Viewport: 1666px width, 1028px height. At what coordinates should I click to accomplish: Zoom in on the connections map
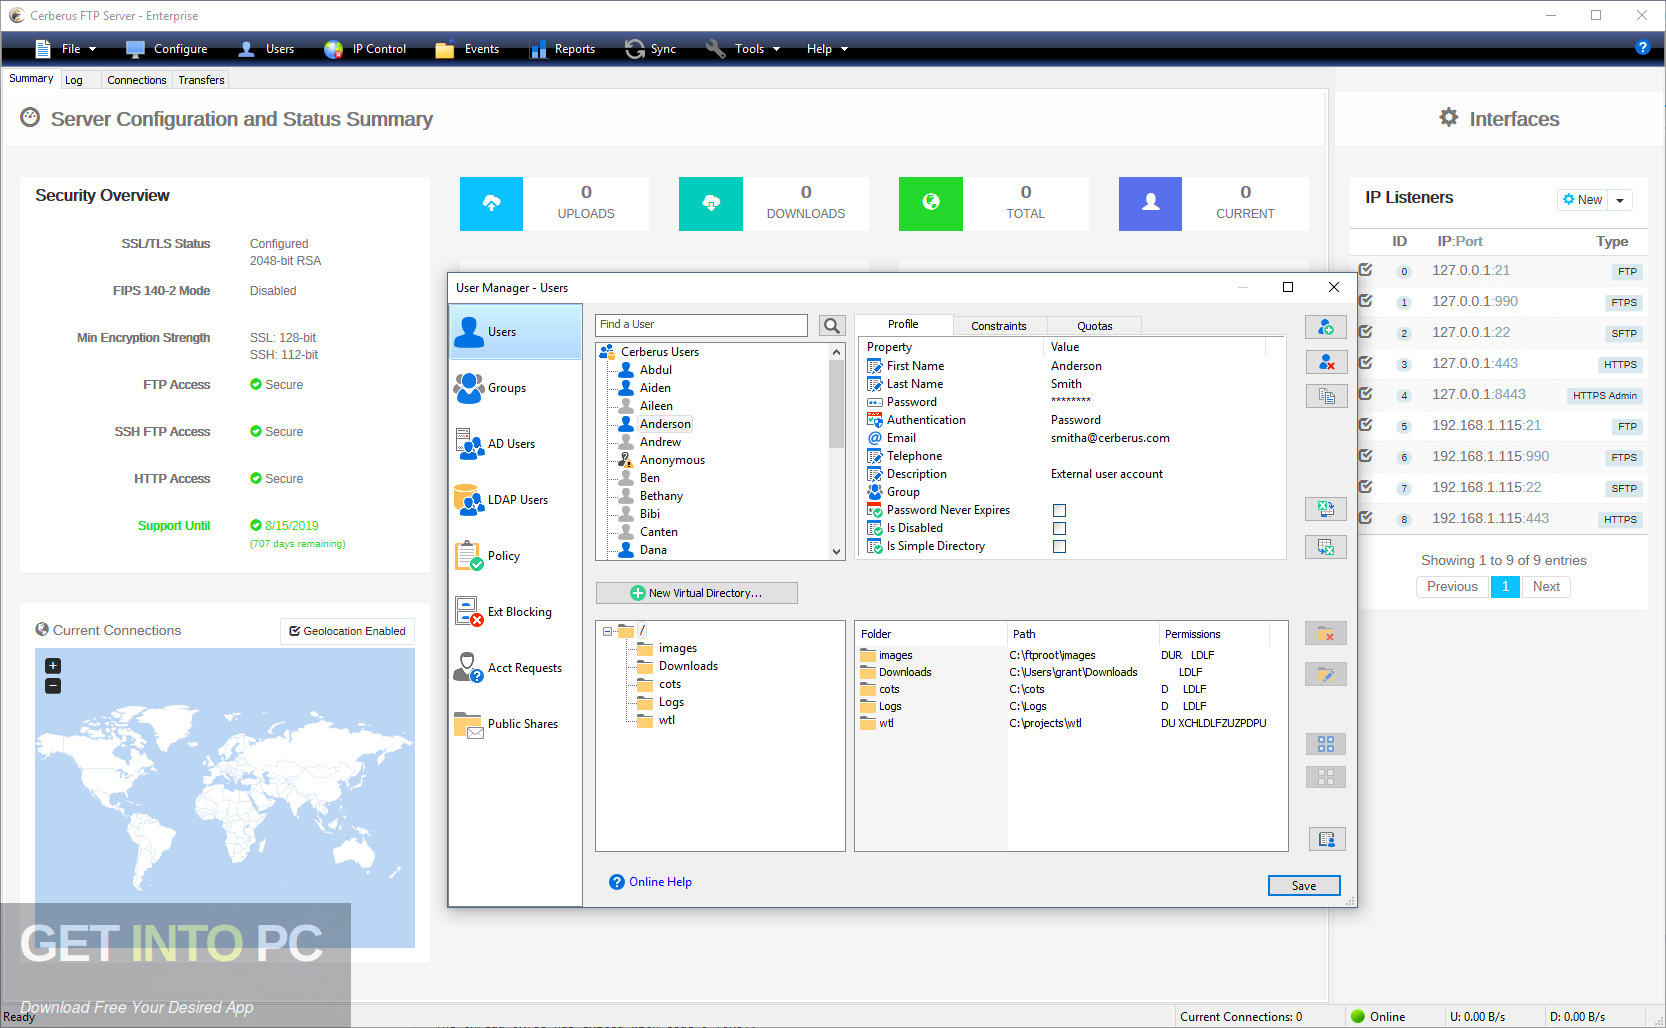point(53,666)
